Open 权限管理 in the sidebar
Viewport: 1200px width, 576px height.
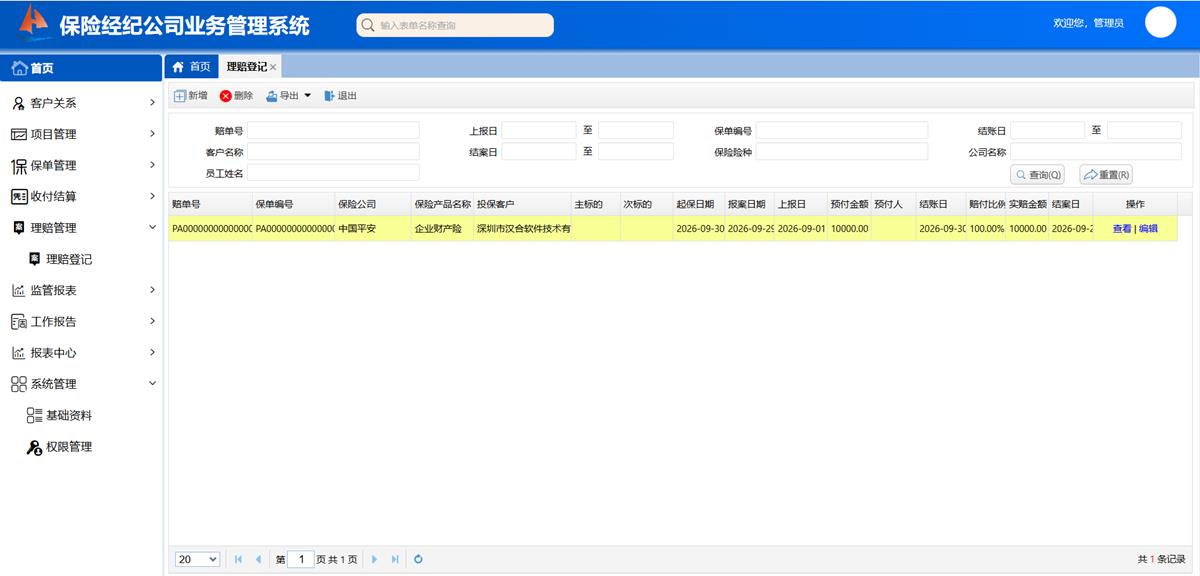coord(81,447)
